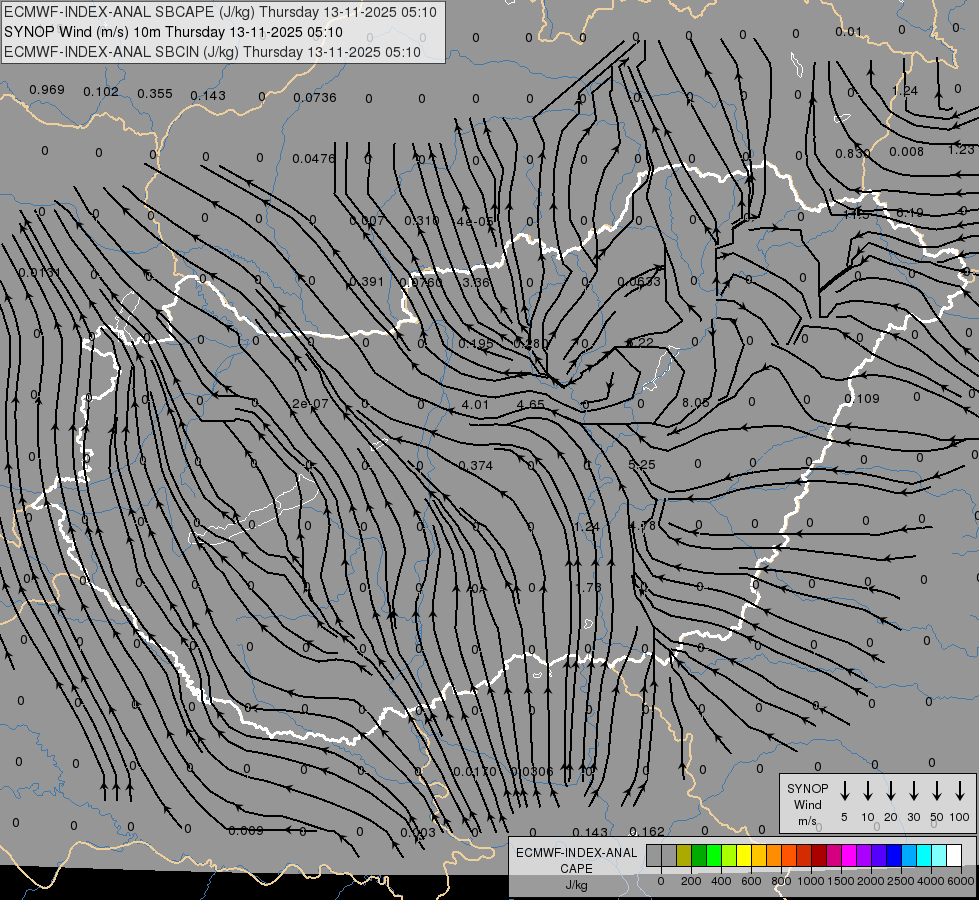The height and width of the screenshot is (900, 979).
Task: Click the map value 4.01
Action: (475, 405)
